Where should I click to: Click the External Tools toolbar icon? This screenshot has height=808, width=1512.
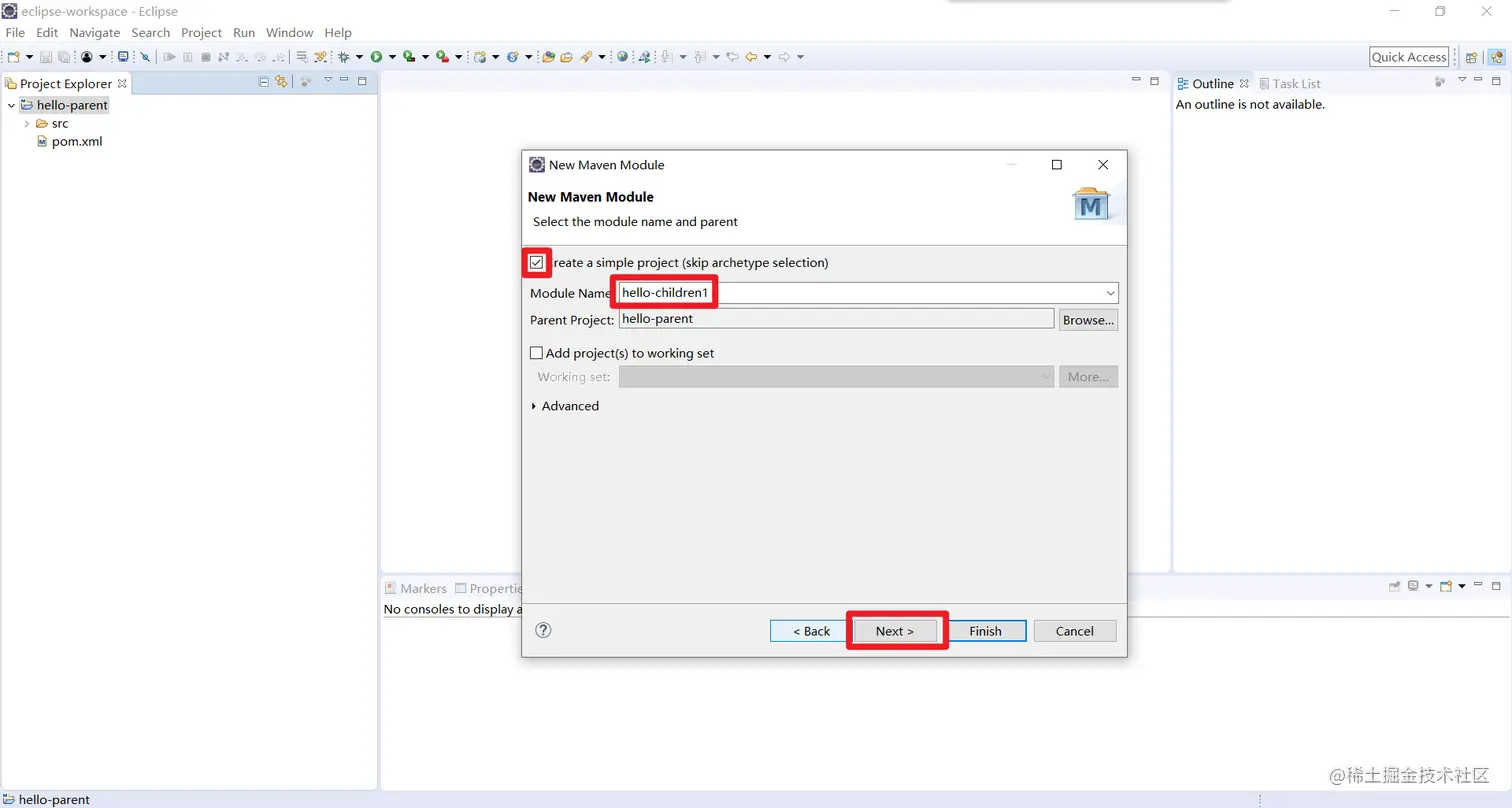[442, 57]
